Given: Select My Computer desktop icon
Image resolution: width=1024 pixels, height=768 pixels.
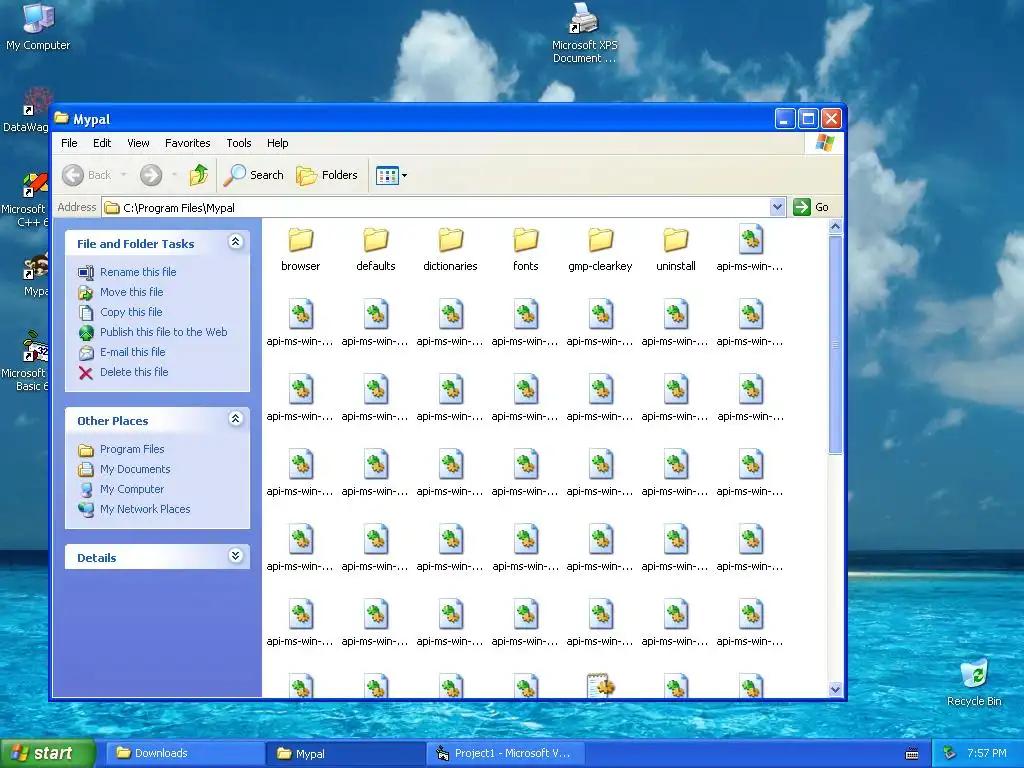Looking at the screenshot, I should click(38, 27).
